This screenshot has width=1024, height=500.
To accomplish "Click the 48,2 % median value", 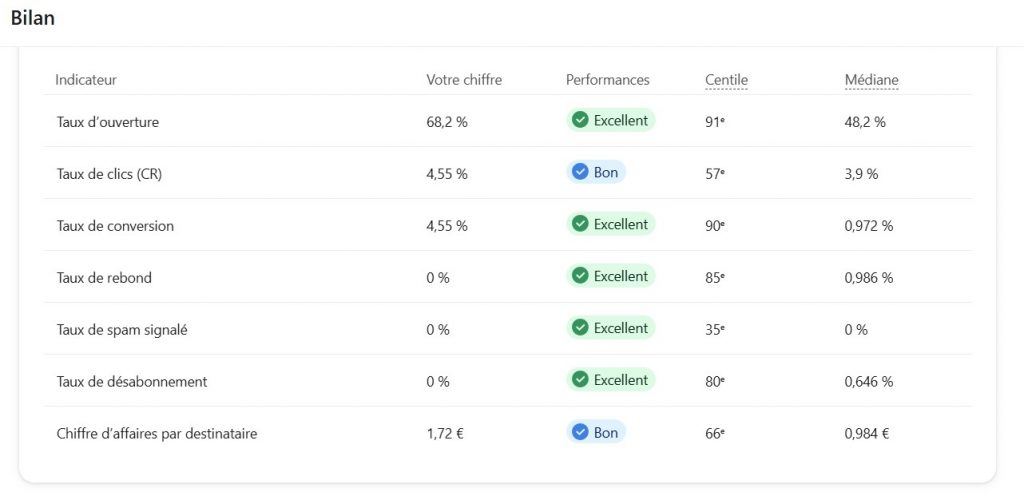I will (x=865, y=122).
